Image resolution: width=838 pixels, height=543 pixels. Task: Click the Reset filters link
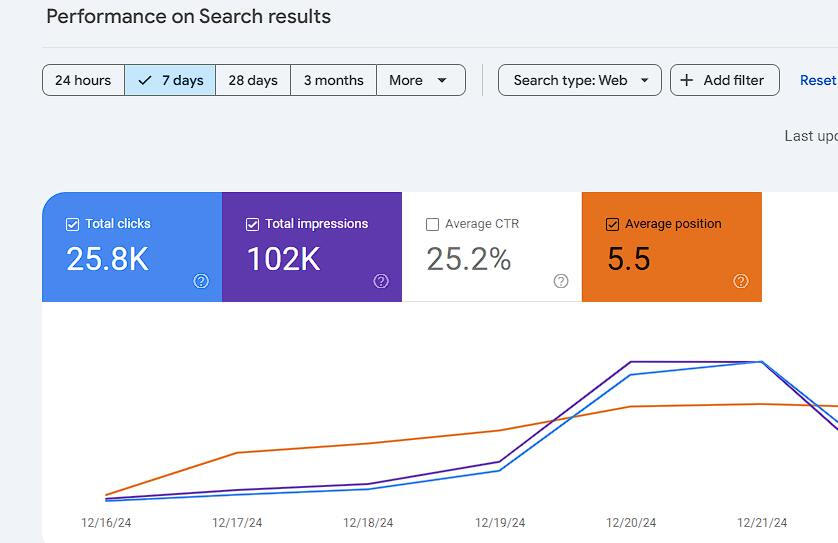(x=819, y=80)
